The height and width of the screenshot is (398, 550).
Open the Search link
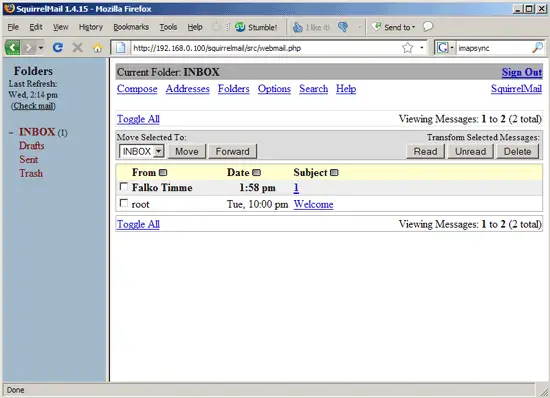point(314,89)
